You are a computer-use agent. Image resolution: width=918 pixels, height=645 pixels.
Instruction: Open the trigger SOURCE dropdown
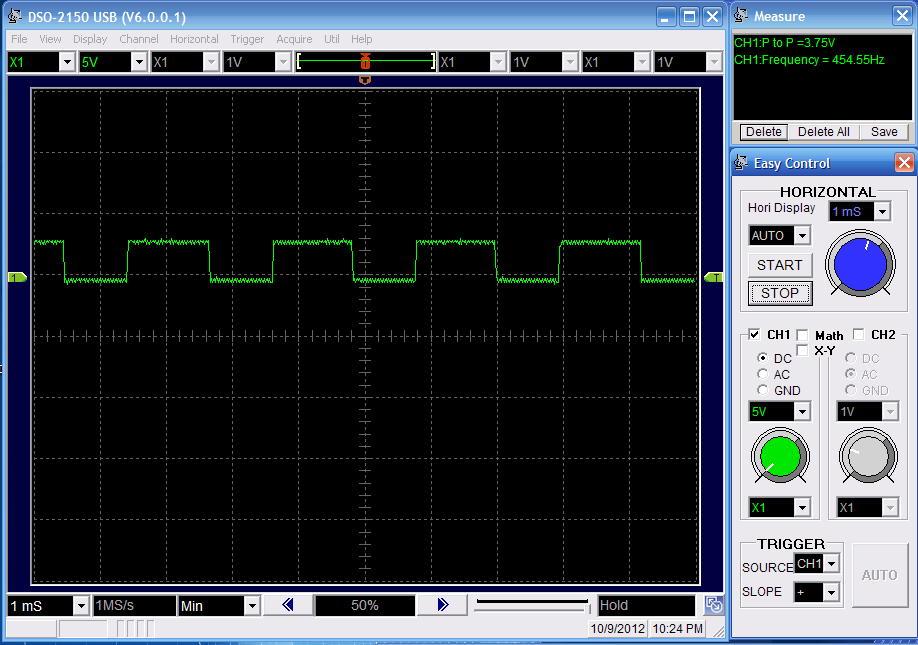[830, 565]
